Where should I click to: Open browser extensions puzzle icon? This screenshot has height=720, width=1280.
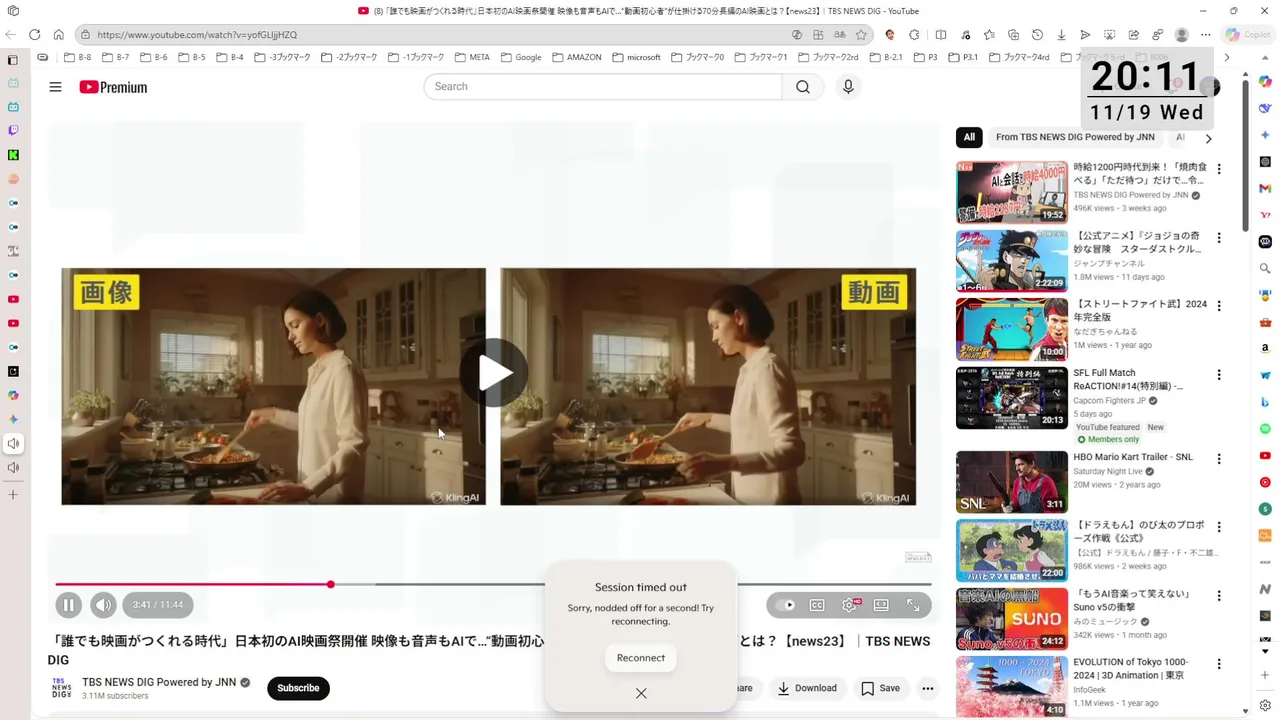click(x=914, y=34)
